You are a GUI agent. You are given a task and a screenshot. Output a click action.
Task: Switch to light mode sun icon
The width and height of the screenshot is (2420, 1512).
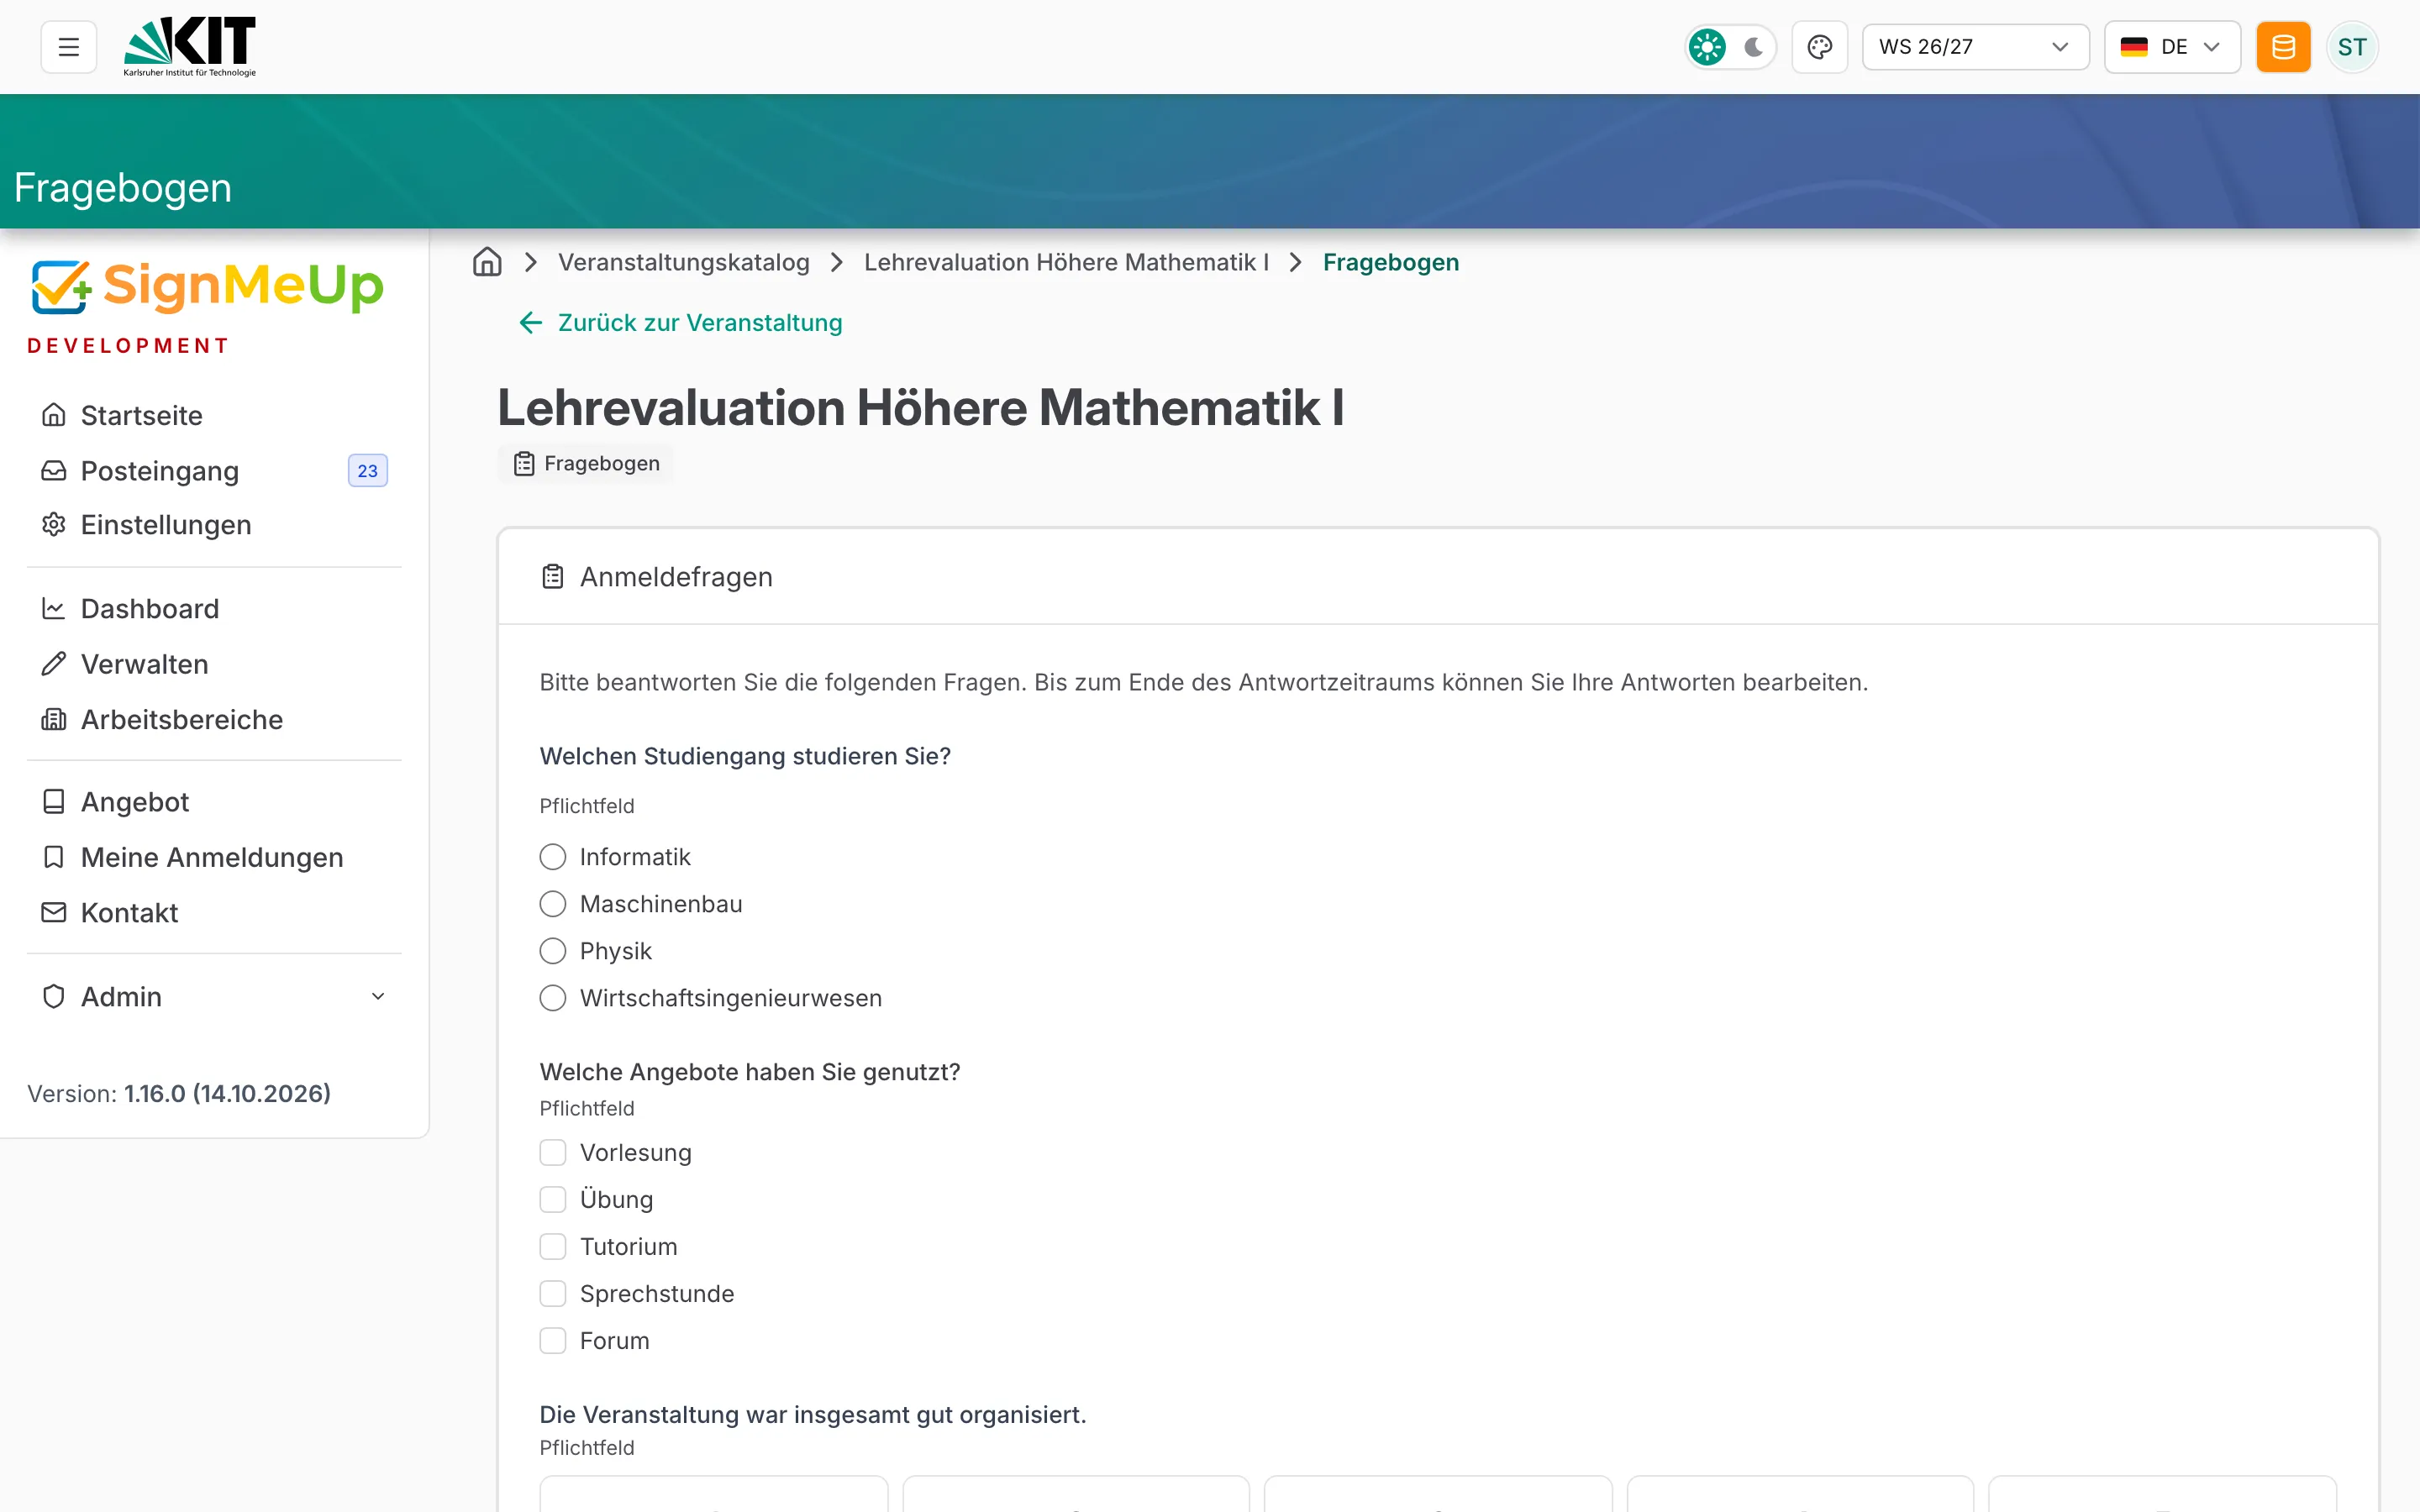point(1707,47)
